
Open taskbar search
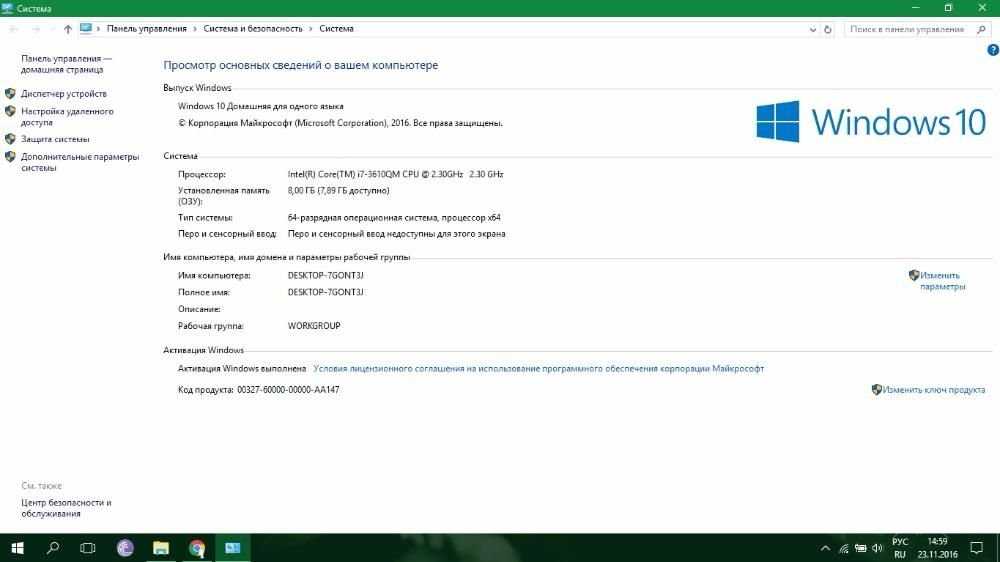(x=53, y=548)
